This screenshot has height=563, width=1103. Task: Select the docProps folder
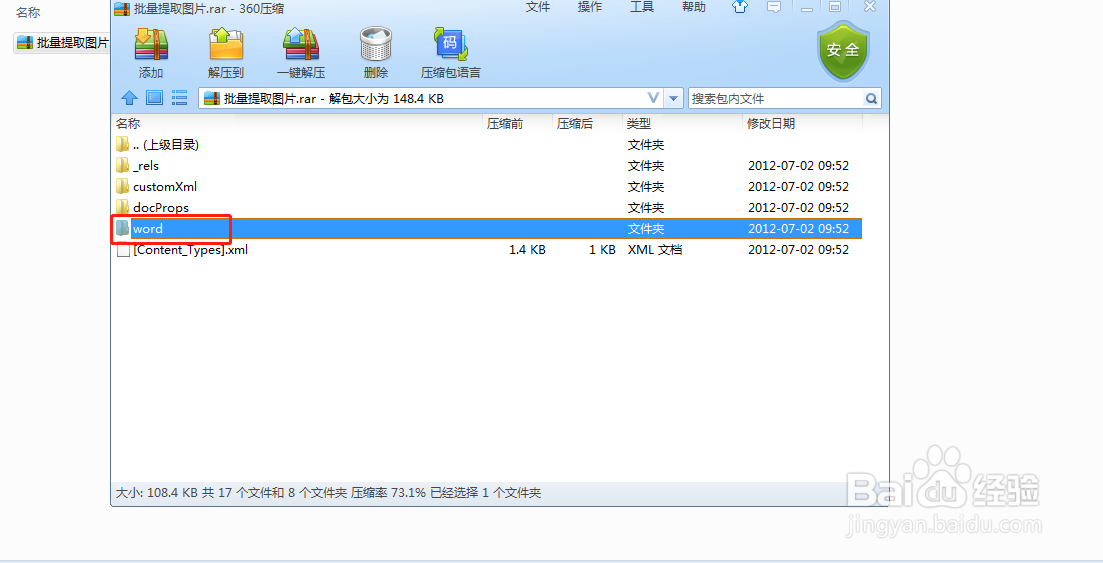pos(487,208)
